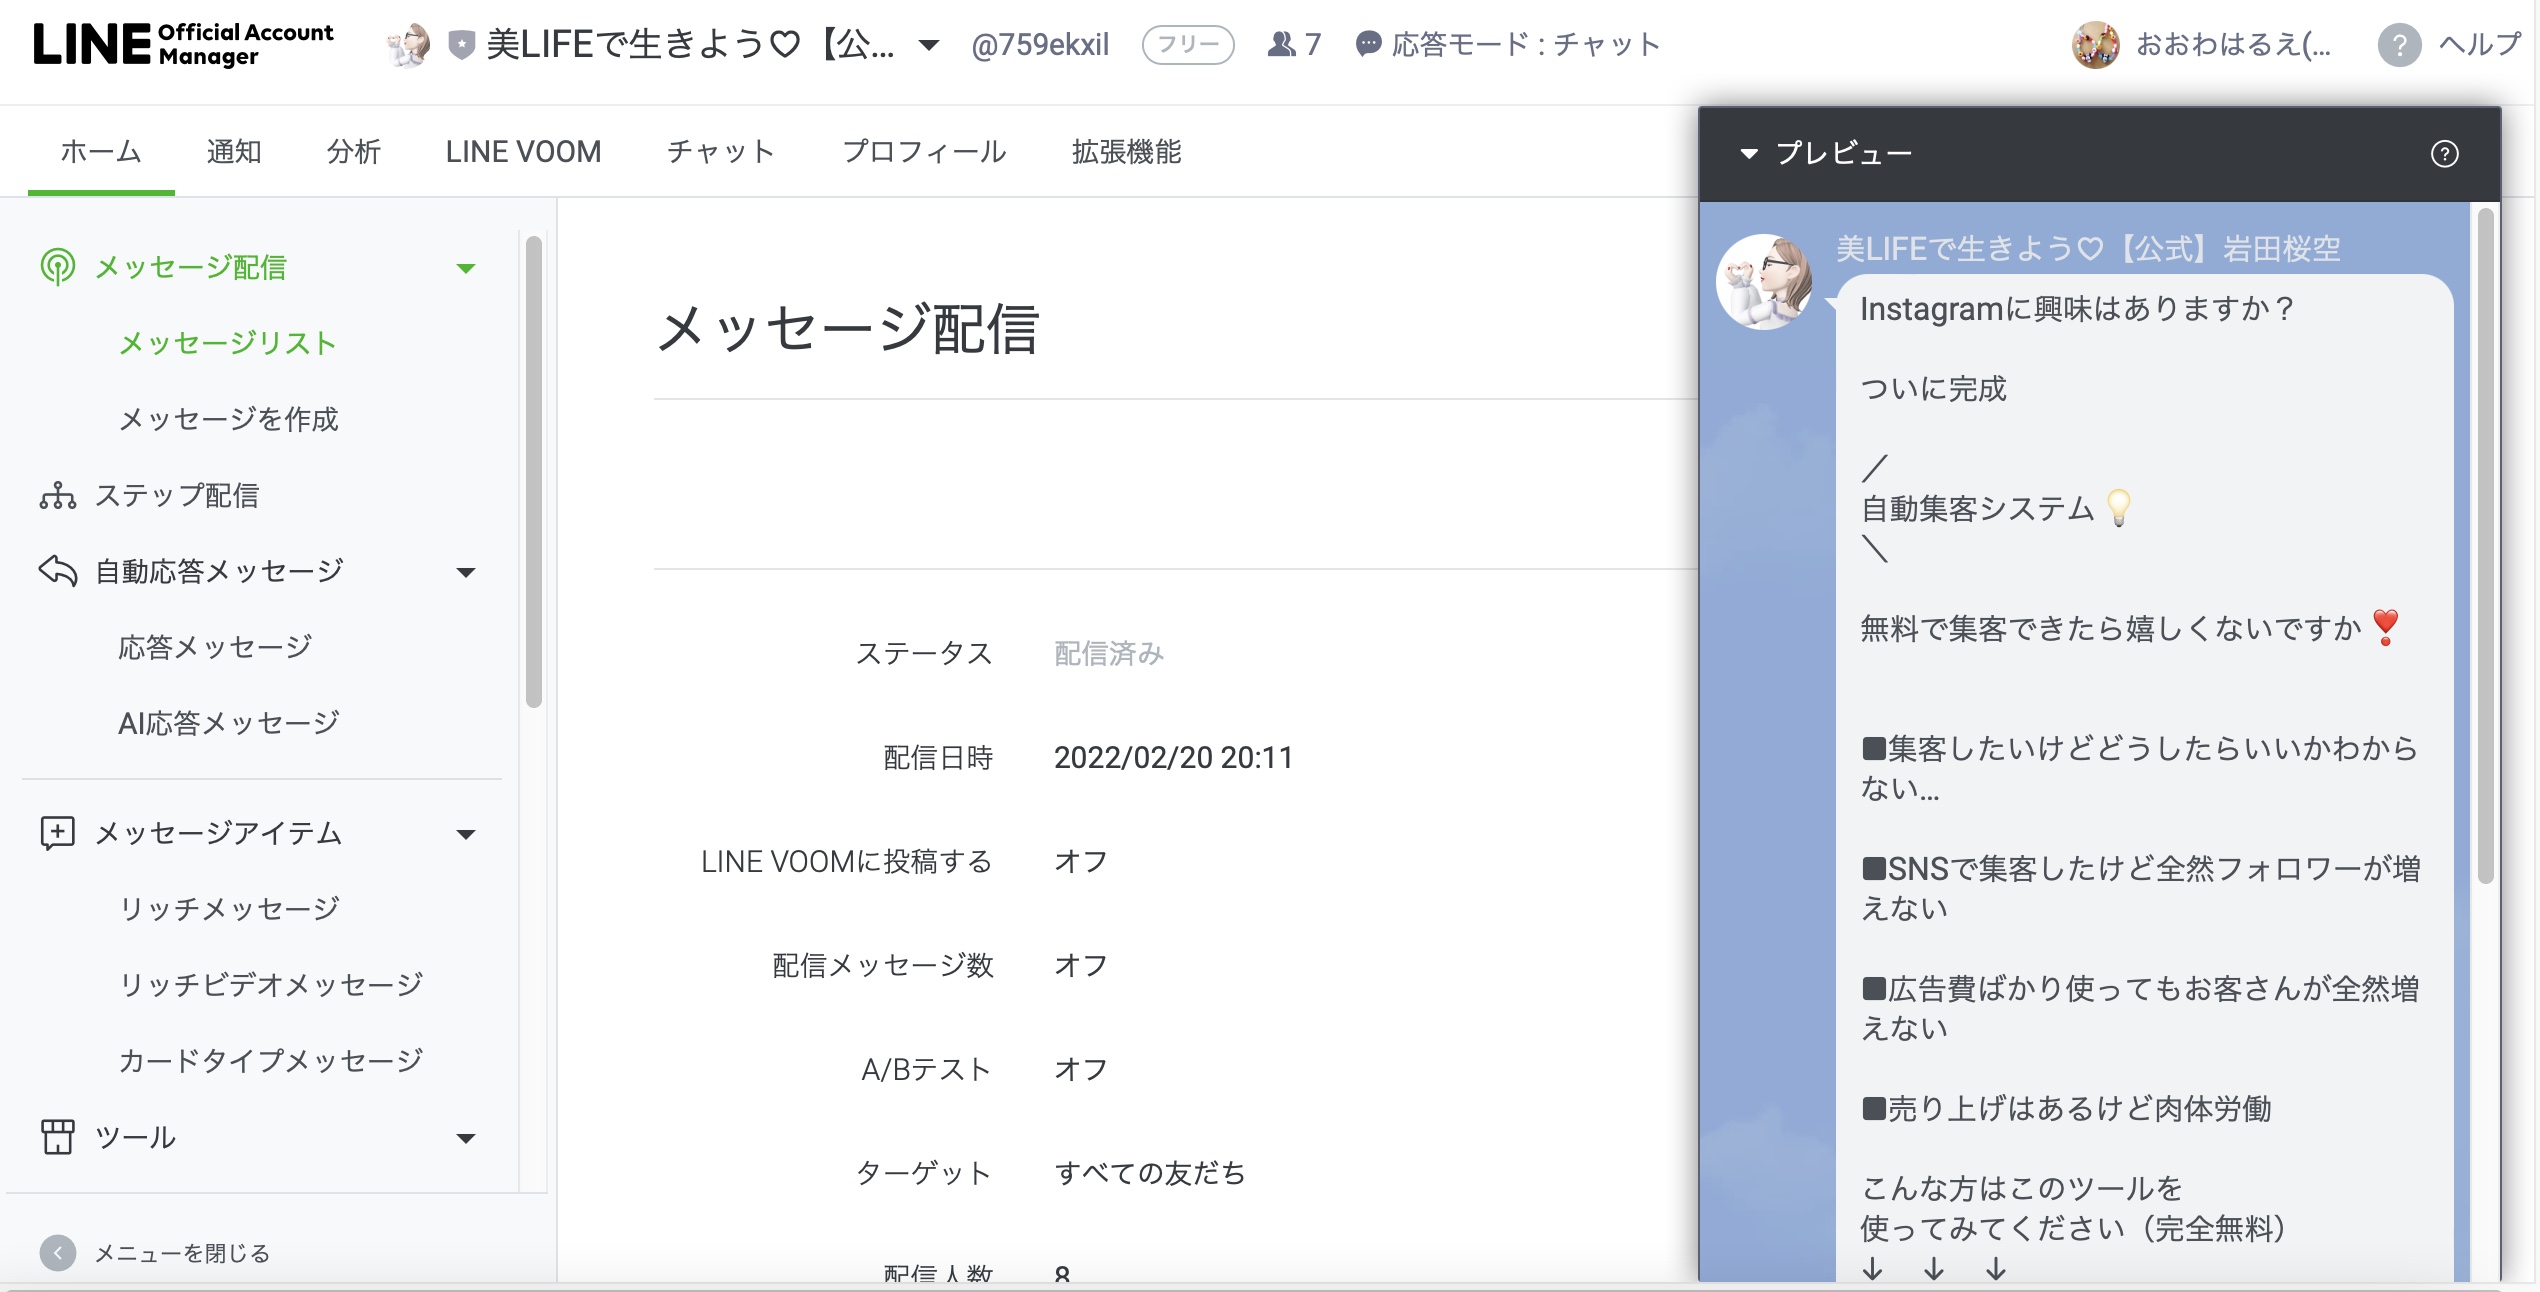Image resolution: width=2540 pixels, height=1292 pixels.
Task: Switch to the 分析 tab
Action: pos(354,151)
